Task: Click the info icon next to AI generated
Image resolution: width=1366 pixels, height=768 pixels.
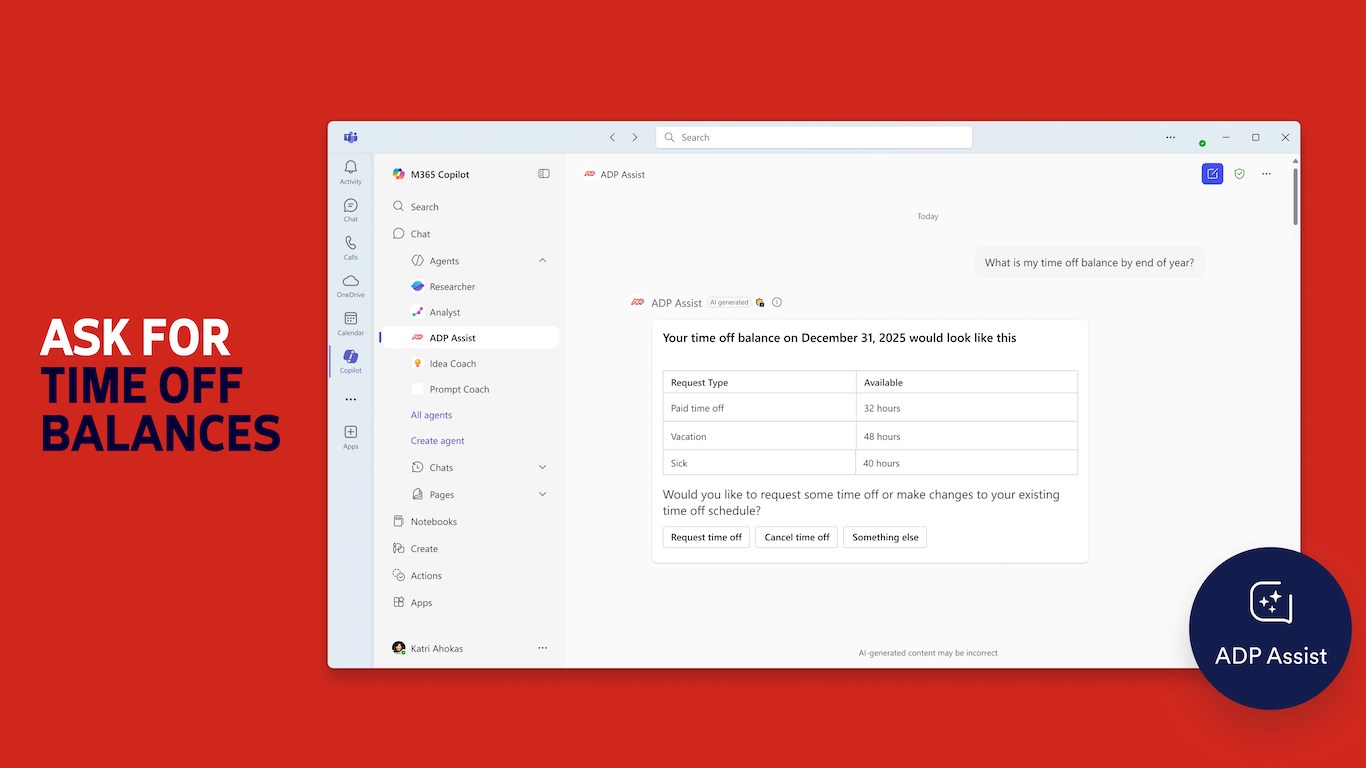Action: click(777, 302)
